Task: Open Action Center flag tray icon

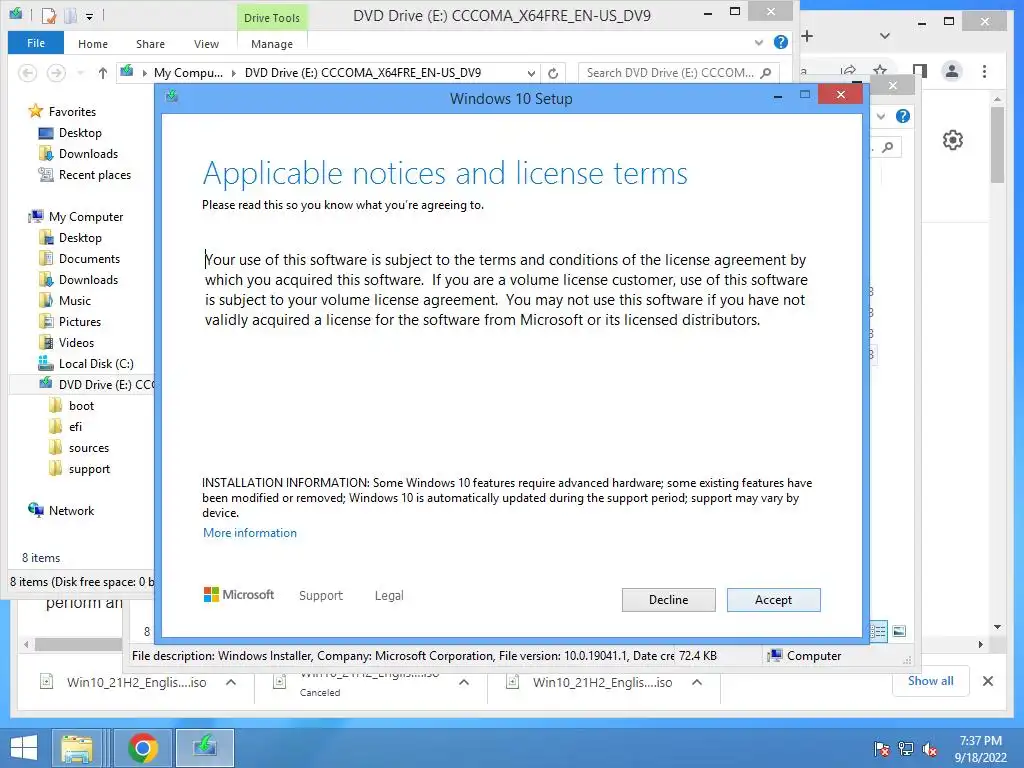Action: (882, 749)
